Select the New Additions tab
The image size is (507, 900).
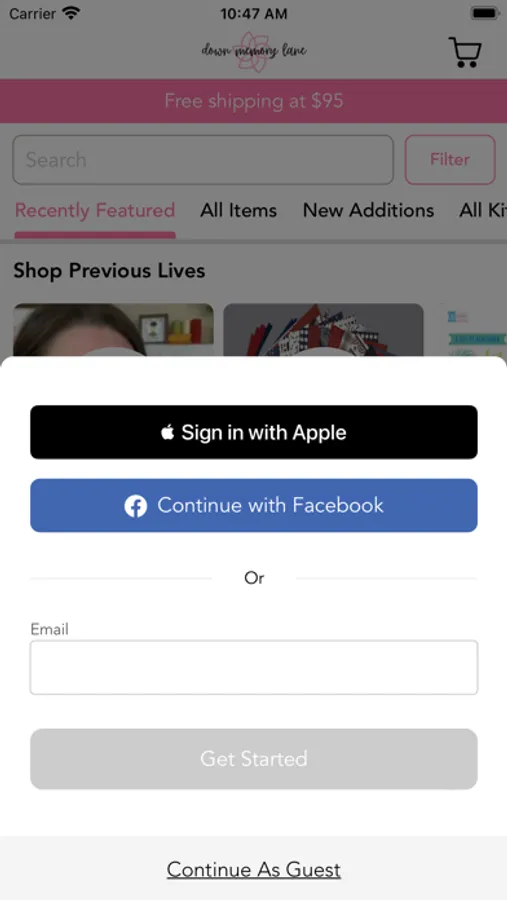click(368, 211)
